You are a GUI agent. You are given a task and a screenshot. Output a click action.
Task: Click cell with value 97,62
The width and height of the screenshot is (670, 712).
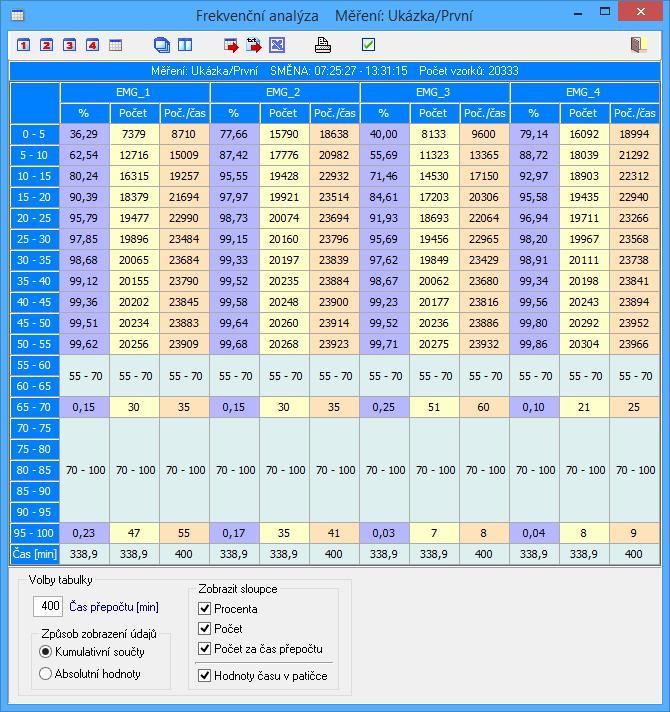[x=384, y=260]
